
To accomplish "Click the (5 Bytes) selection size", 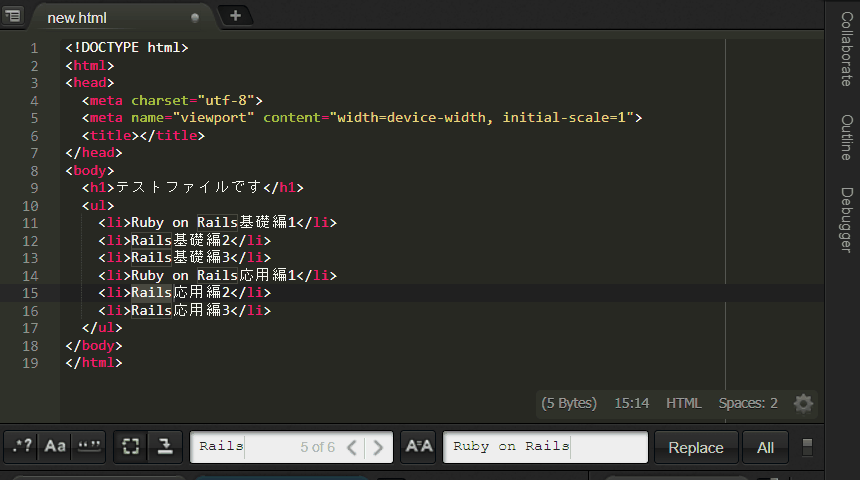I will tap(569, 403).
